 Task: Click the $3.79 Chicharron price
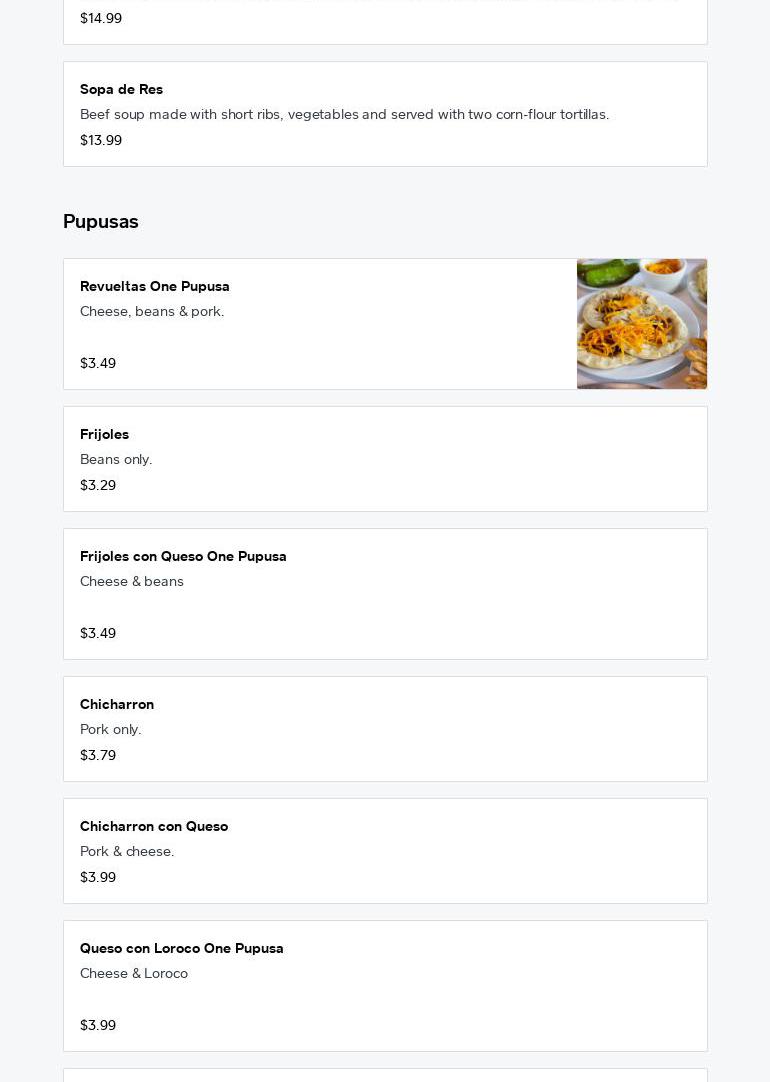98,756
